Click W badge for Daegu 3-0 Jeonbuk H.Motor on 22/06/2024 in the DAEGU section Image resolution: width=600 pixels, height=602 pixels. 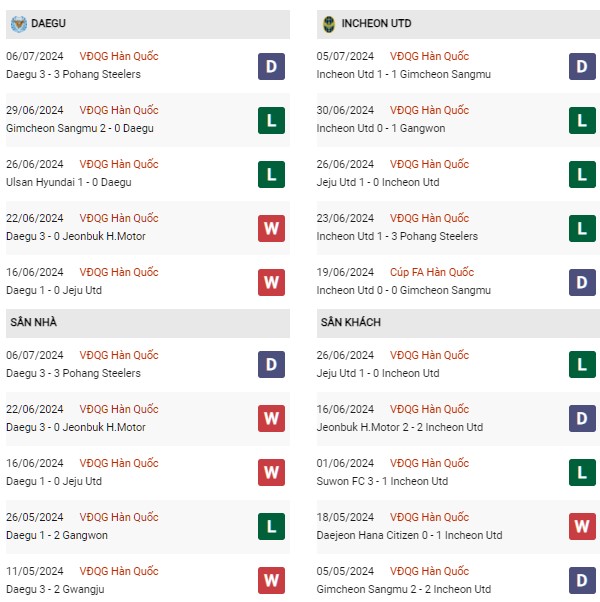(271, 228)
